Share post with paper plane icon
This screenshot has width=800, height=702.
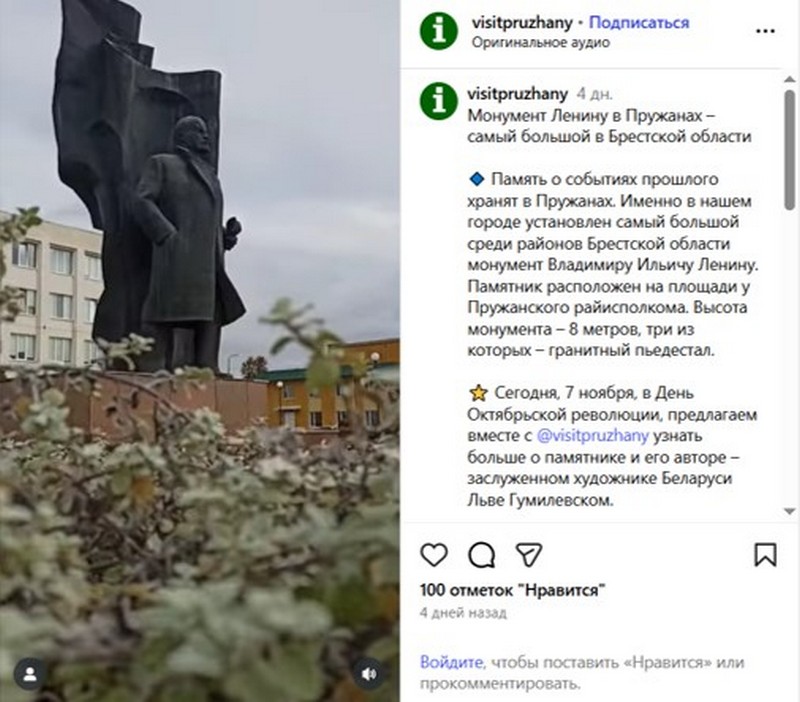[529, 554]
